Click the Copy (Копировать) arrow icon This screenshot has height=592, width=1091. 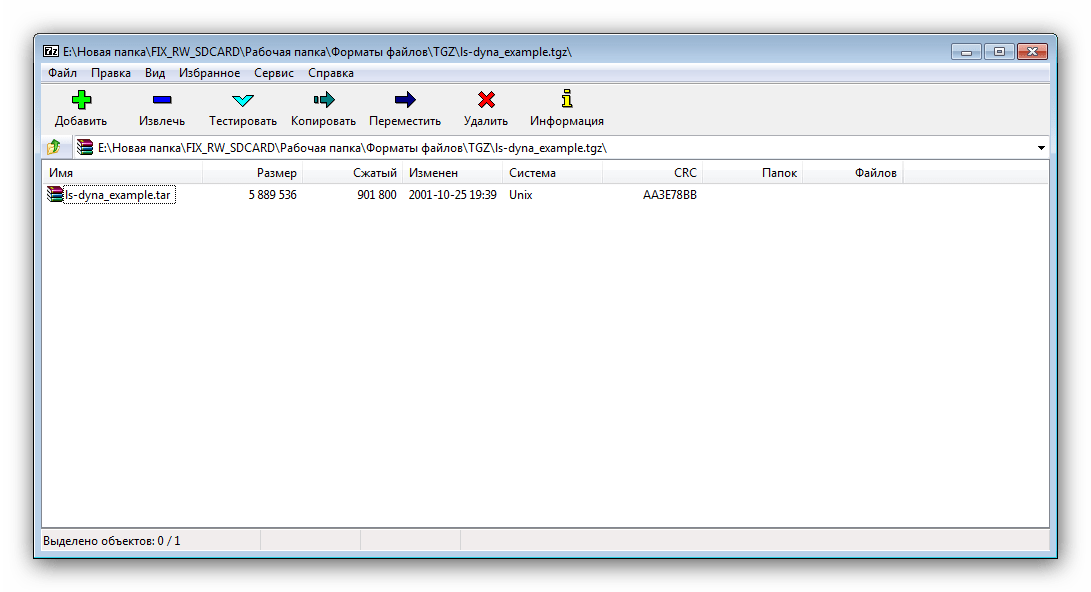coord(324,99)
